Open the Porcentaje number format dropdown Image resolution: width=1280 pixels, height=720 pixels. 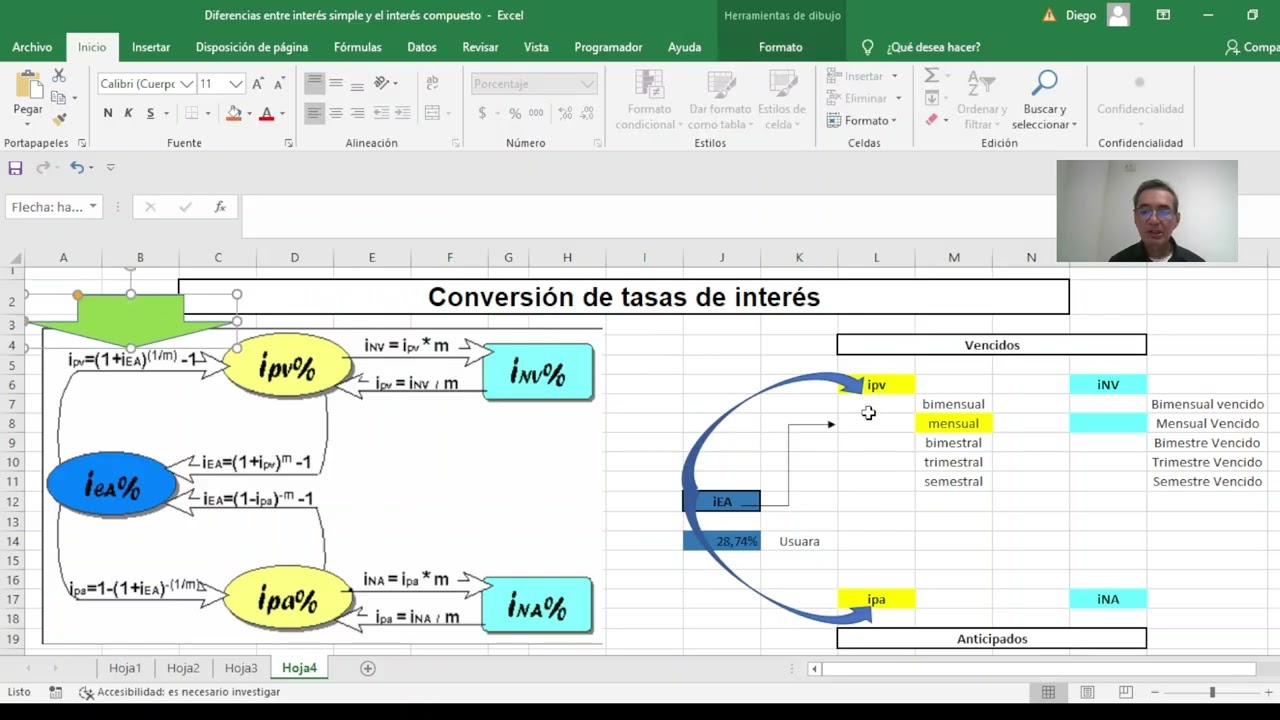coord(587,84)
